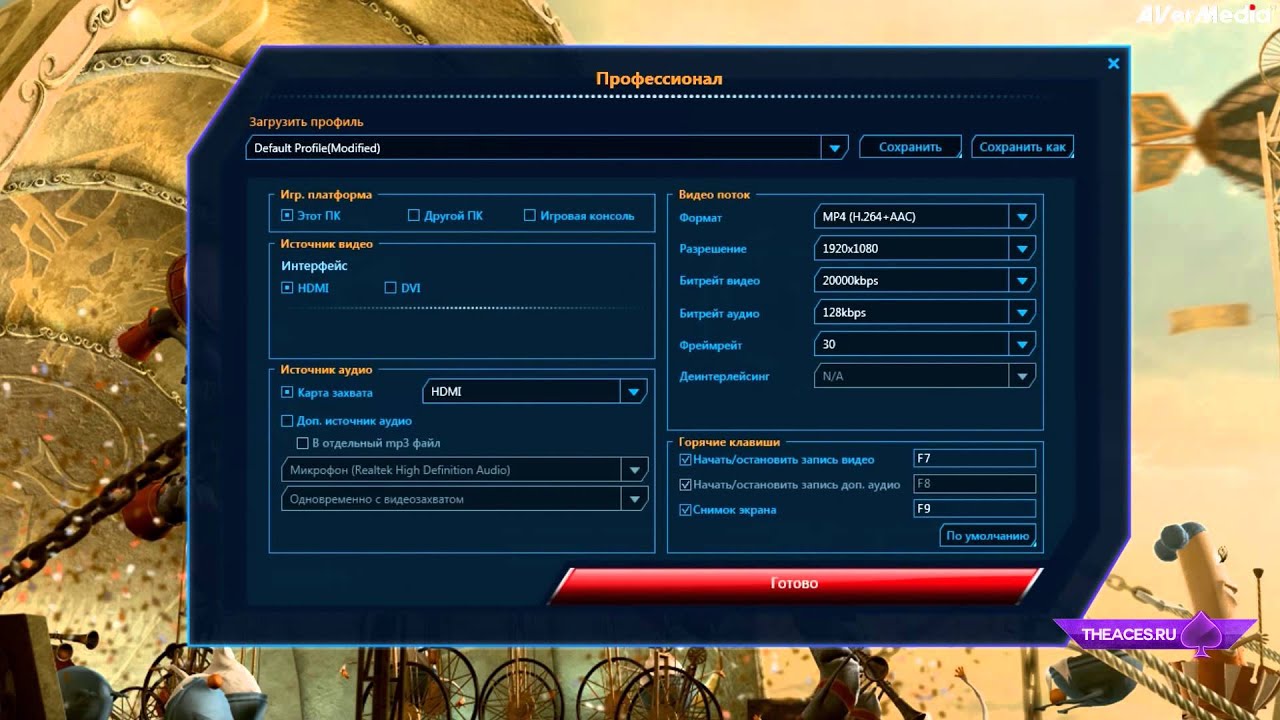Open the Битрейт аудио 128kbps dropdown
Viewport: 1280px width, 720px height.
(x=925, y=313)
